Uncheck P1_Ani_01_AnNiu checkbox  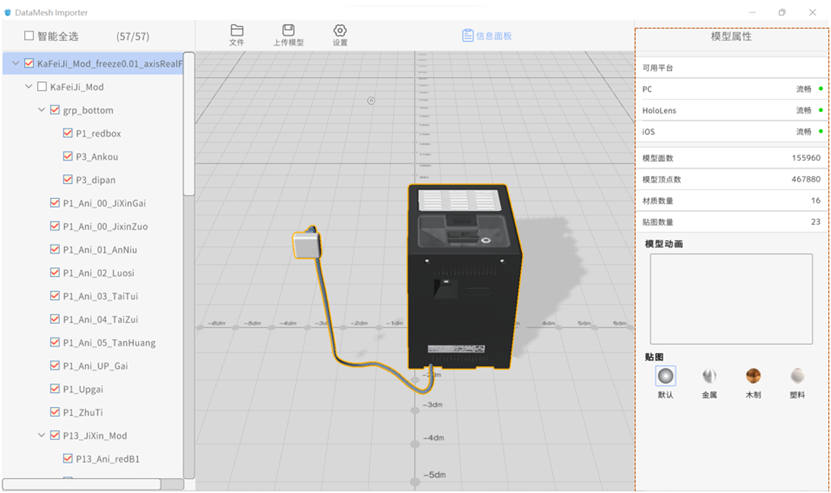click(55, 249)
